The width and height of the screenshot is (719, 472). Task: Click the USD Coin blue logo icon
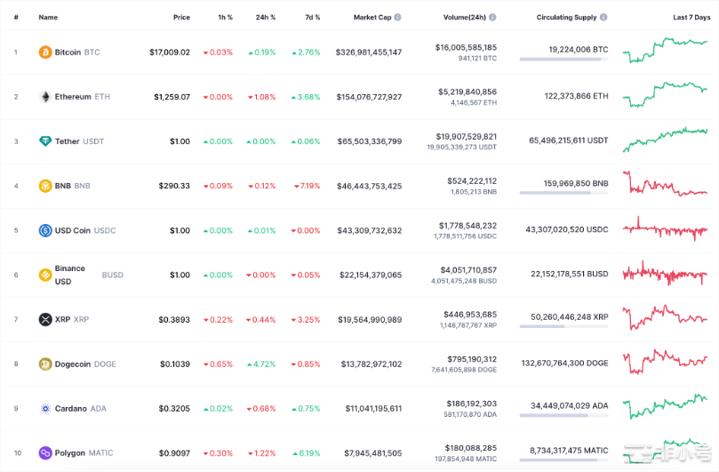coord(45,230)
